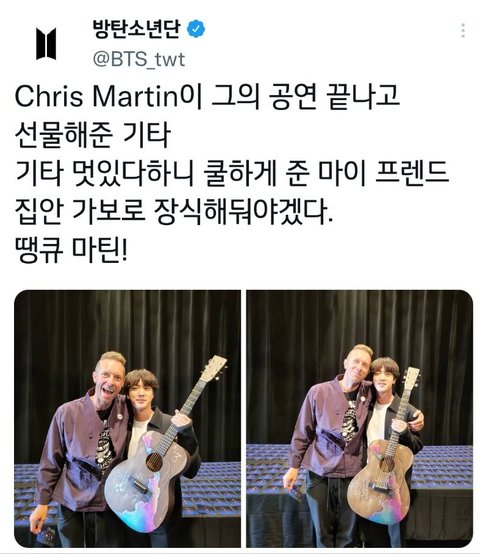Select the "Chris Martin" text in tweet
480x554 pixels.
tap(96, 97)
